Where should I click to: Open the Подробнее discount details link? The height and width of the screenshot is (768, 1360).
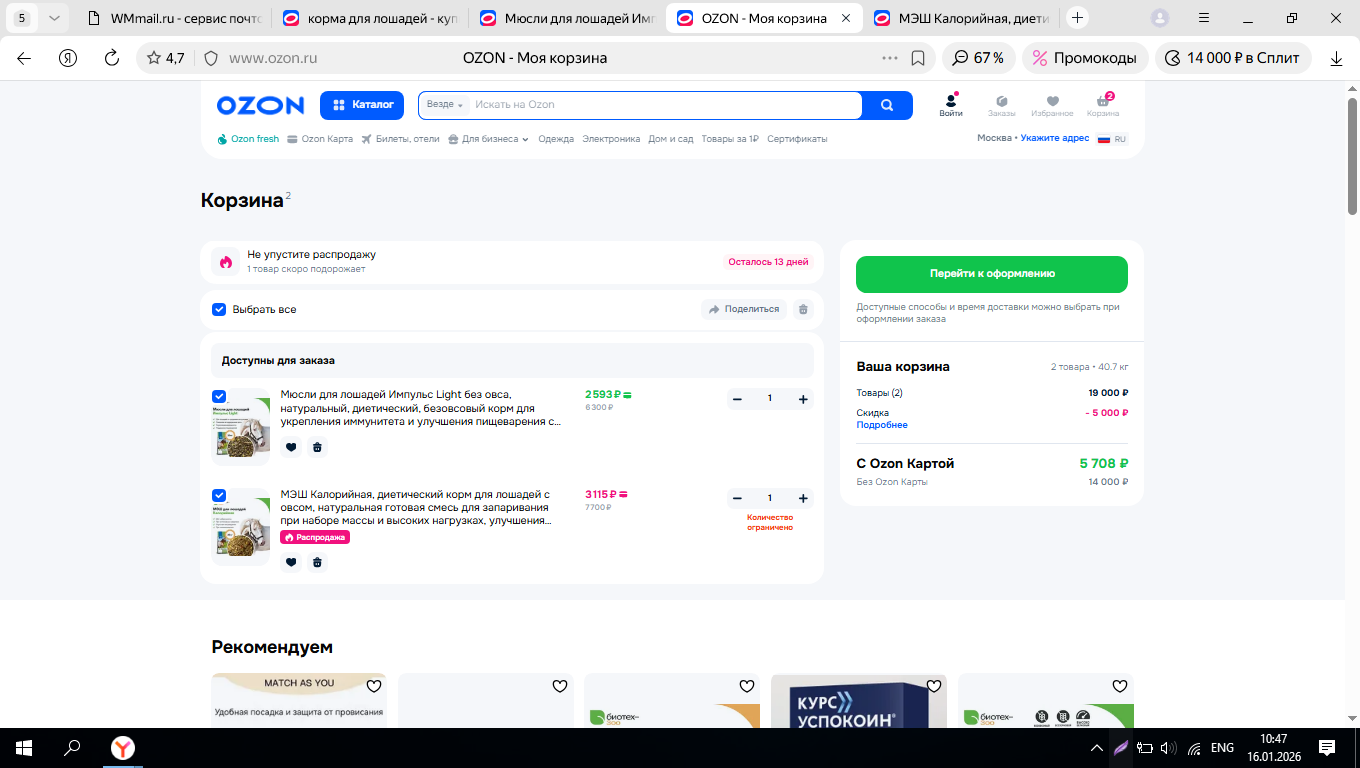point(882,425)
